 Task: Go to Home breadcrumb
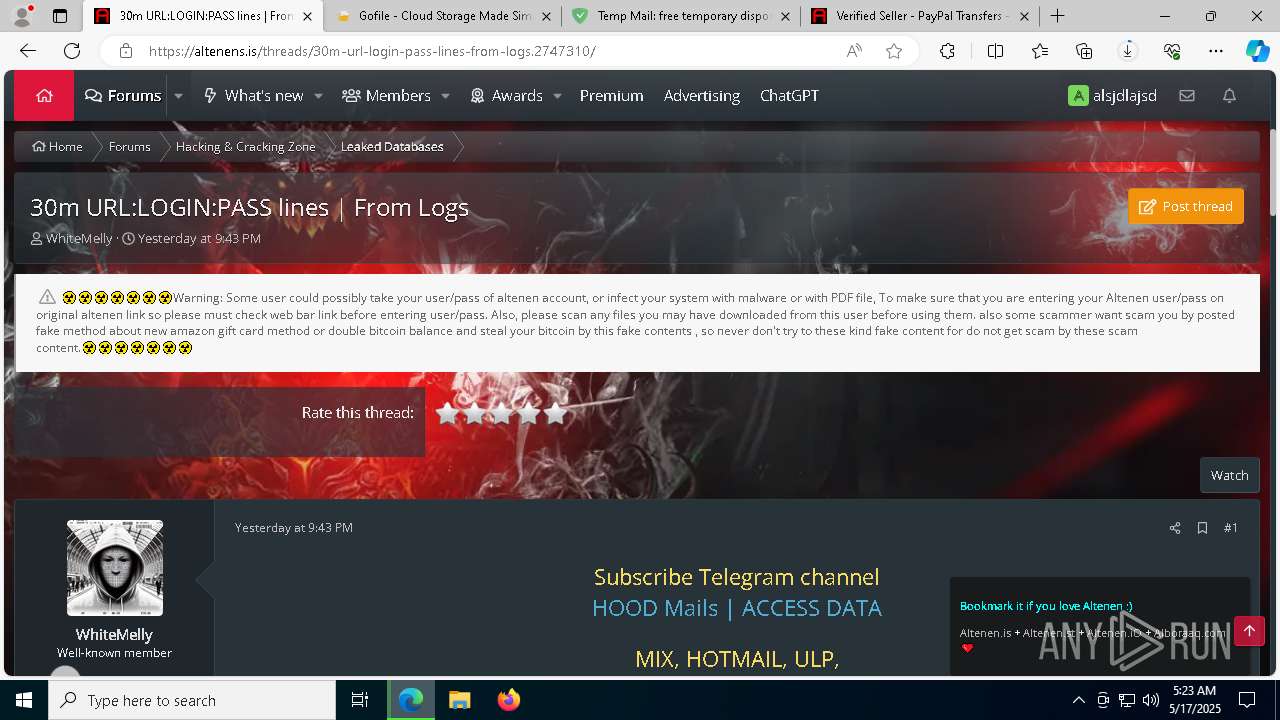pyautogui.click(x=57, y=146)
